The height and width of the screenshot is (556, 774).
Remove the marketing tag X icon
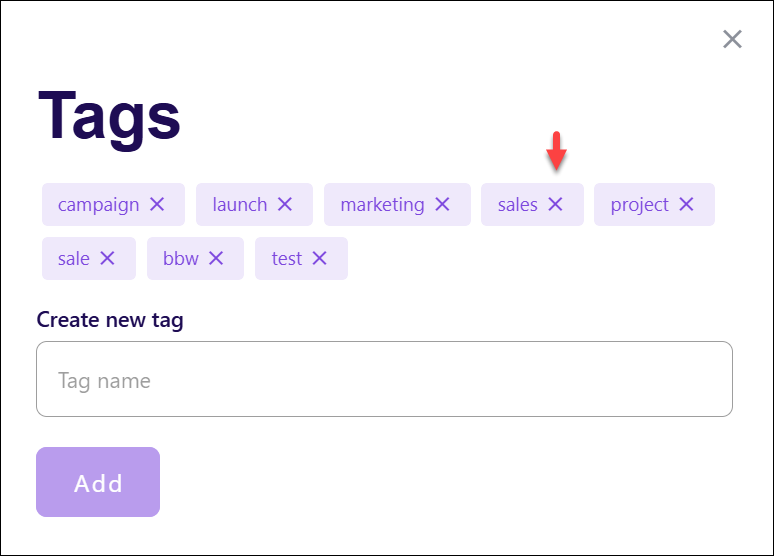(442, 204)
